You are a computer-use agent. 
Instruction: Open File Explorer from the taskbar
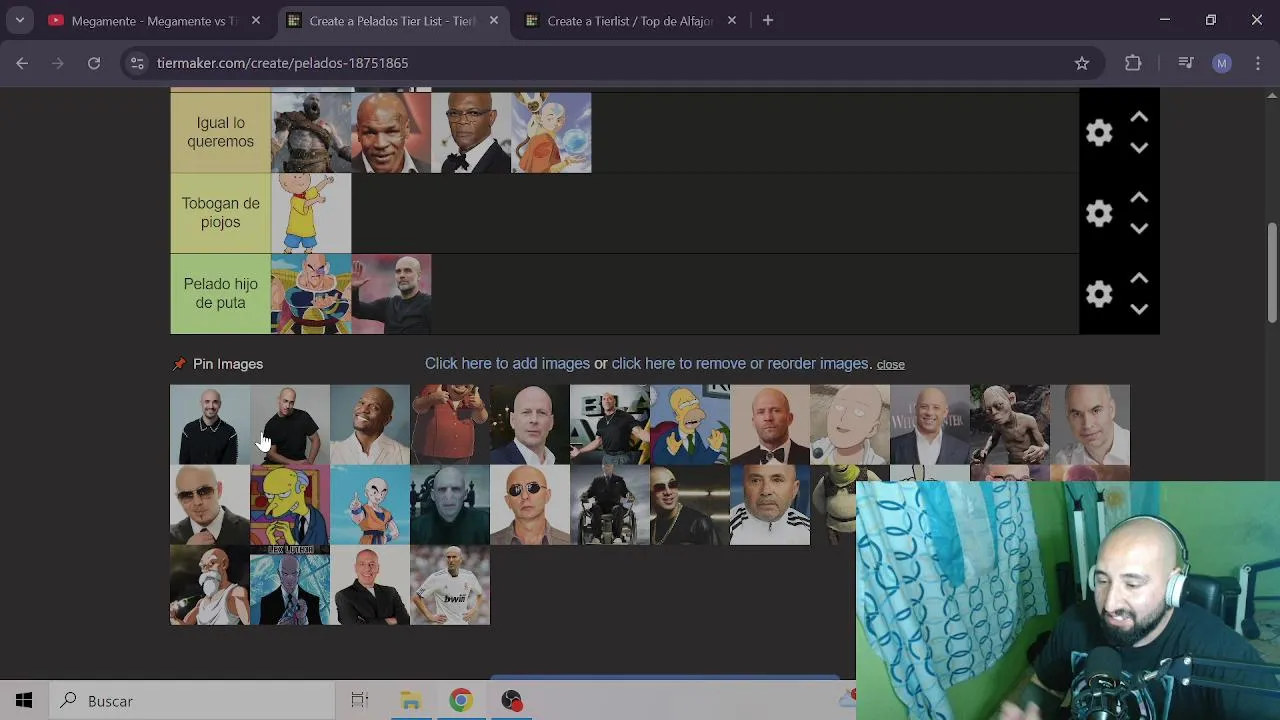(411, 701)
